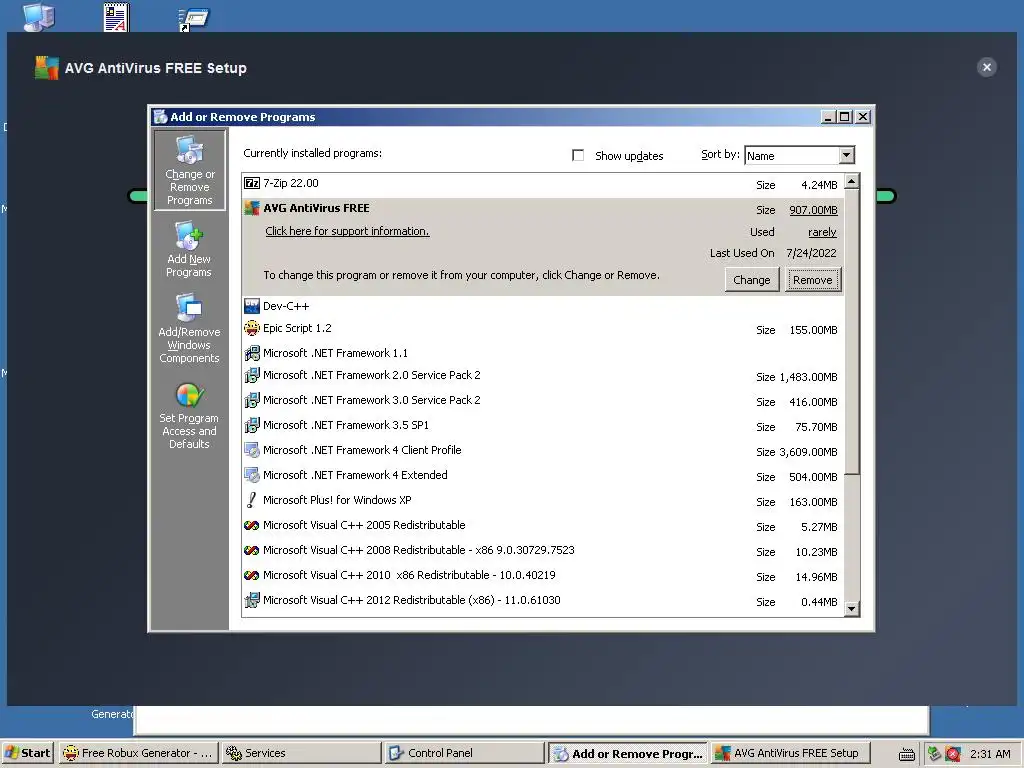Click AVG logo in Setup window header
This screenshot has width=1024, height=768.
[46, 68]
